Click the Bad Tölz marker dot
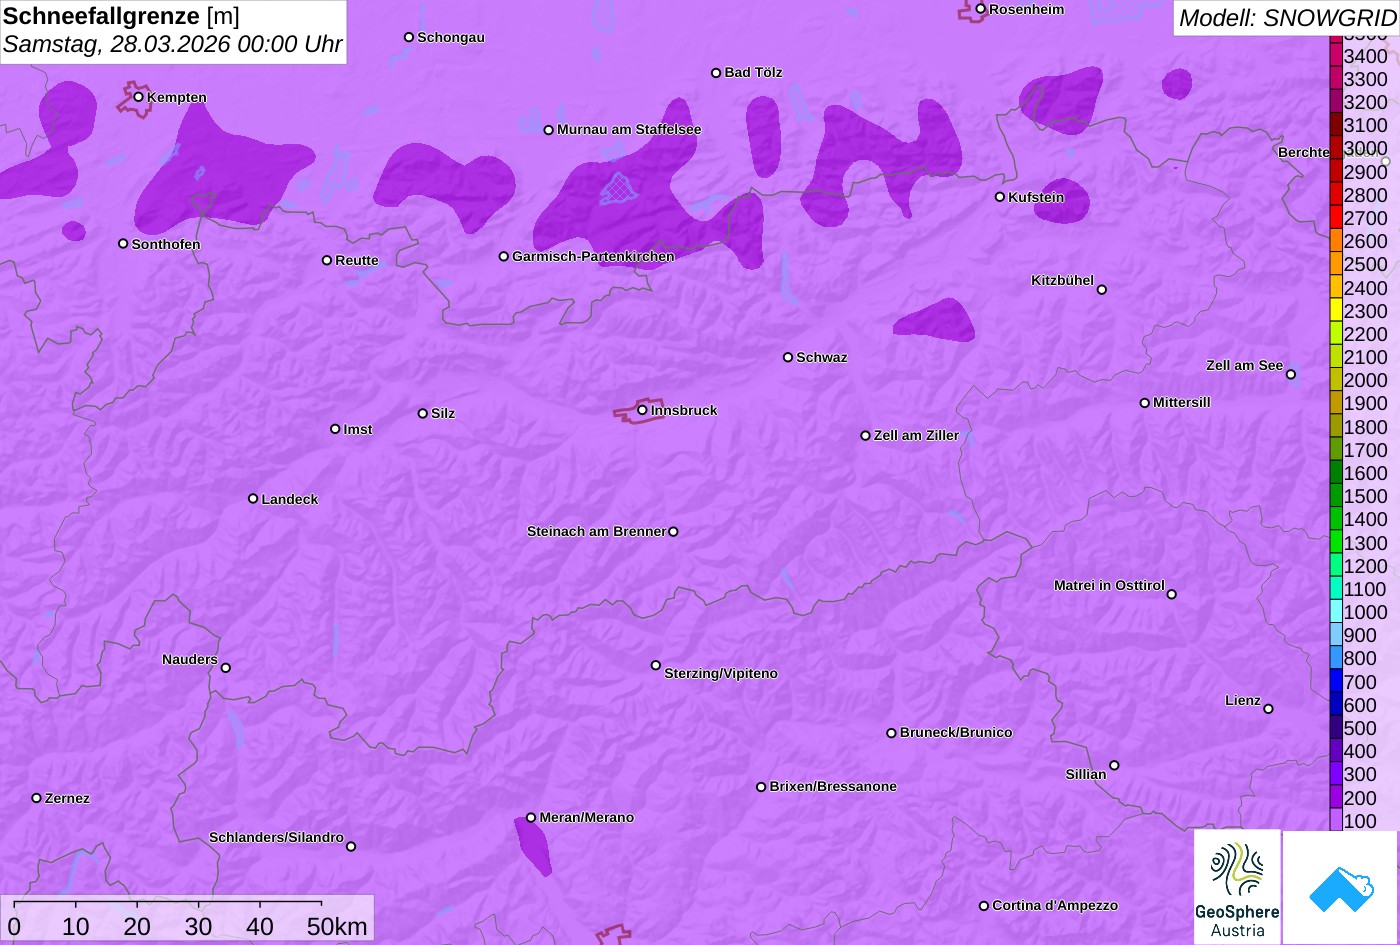 click(x=716, y=73)
